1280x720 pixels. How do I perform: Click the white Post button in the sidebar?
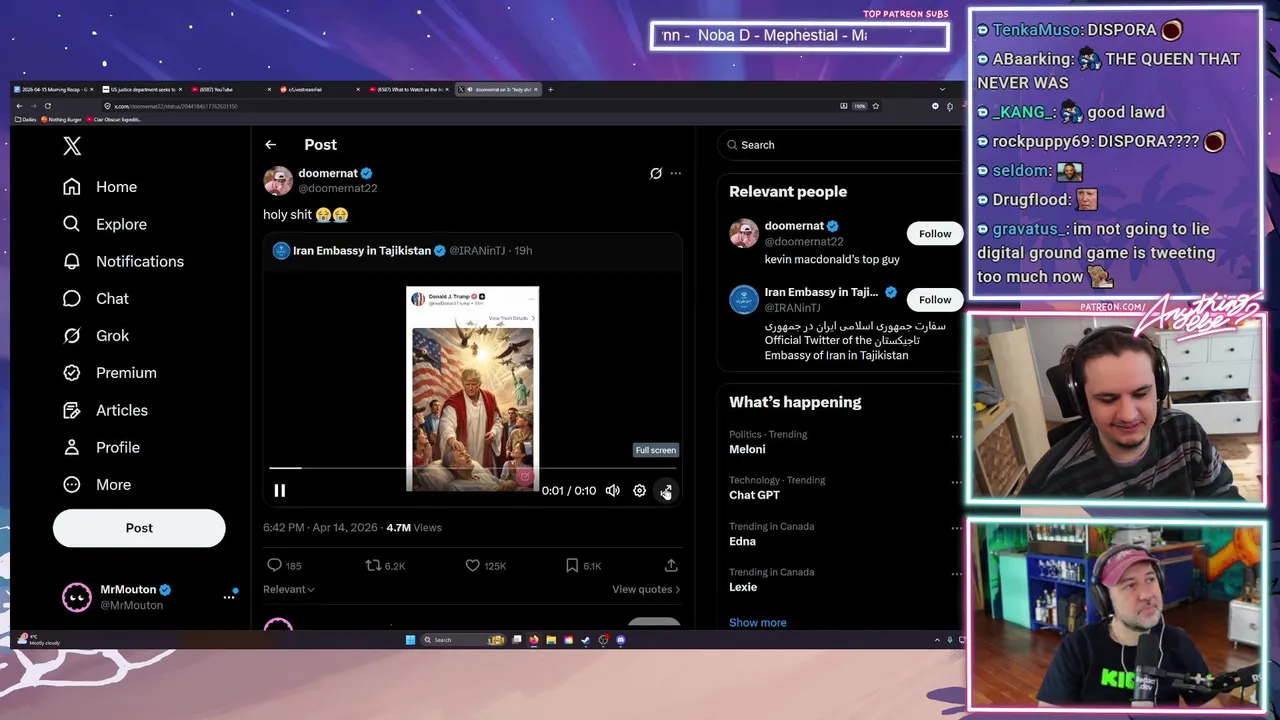(x=139, y=528)
